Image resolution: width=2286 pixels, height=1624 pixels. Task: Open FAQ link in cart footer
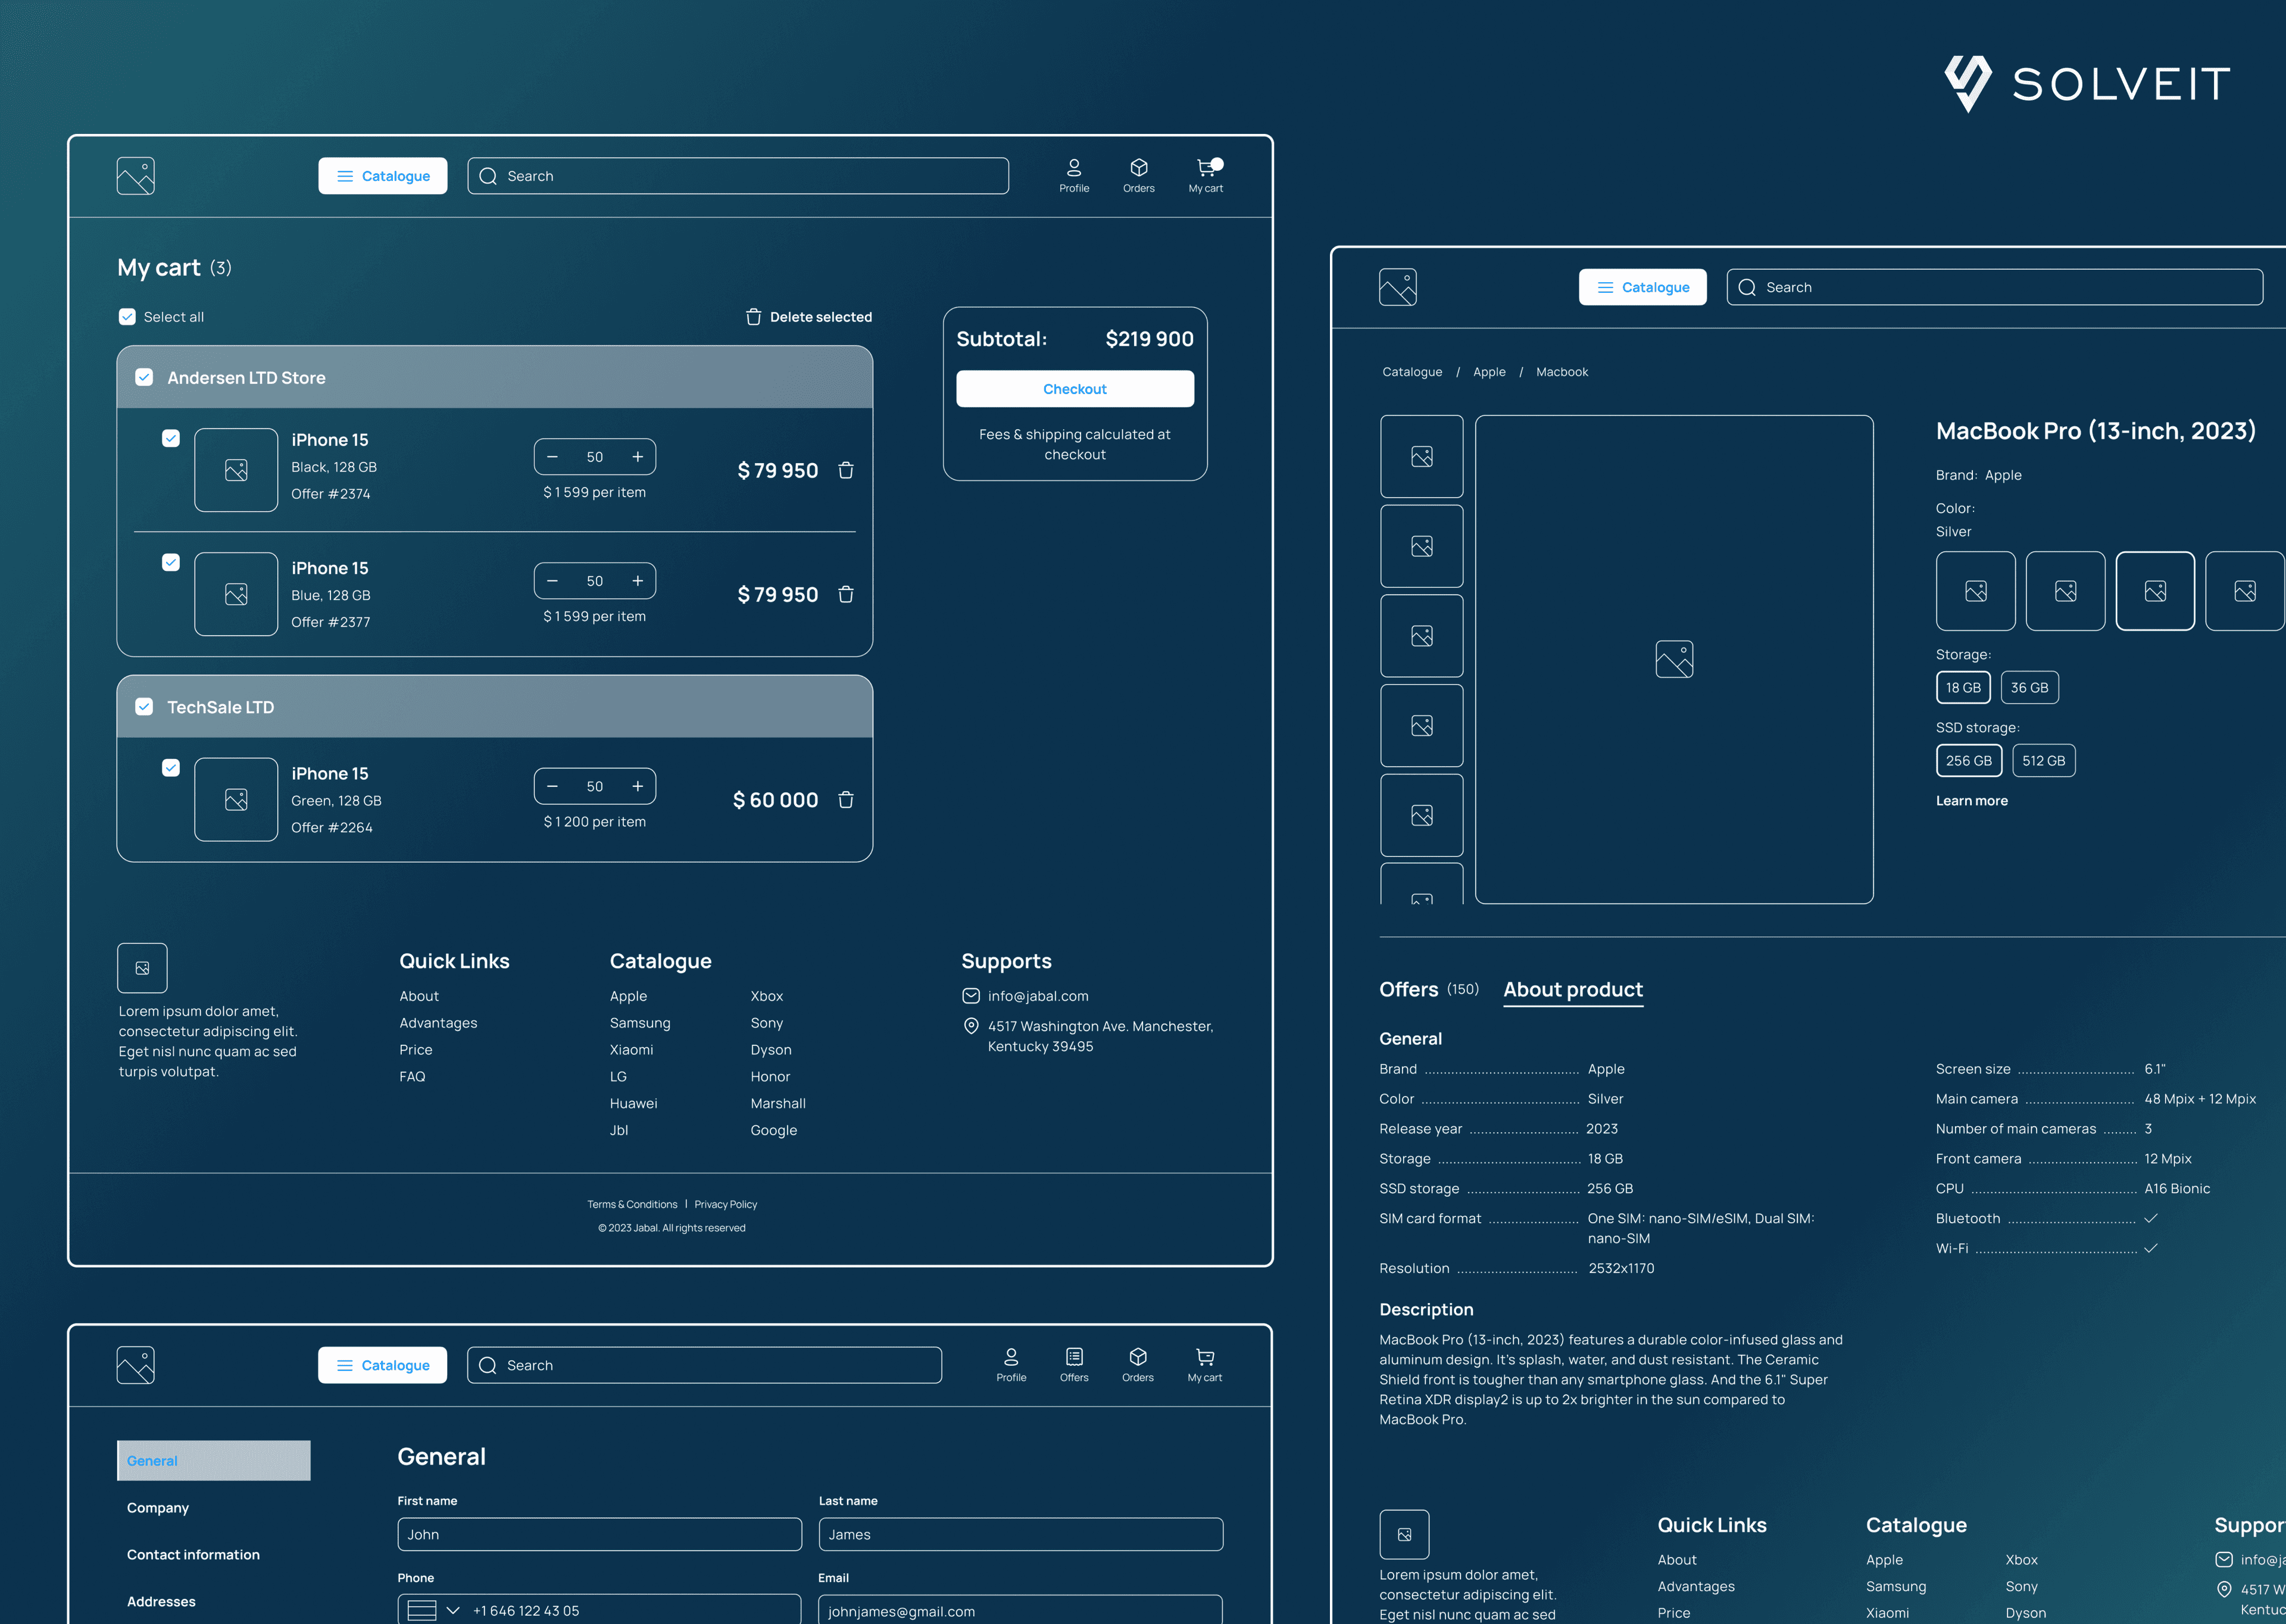coord(412,1077)
